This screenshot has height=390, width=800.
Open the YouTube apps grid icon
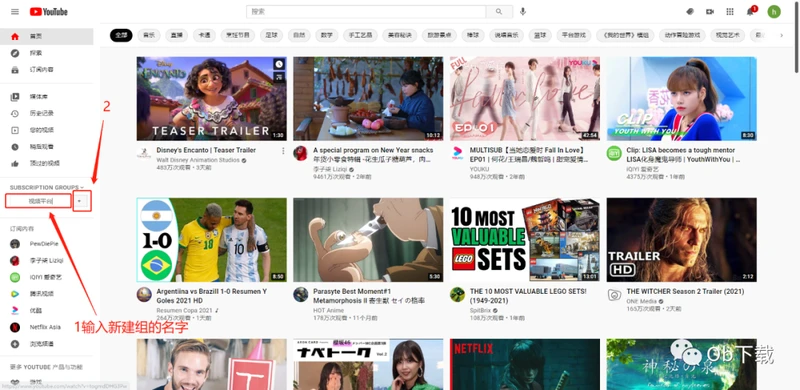click(x=730, y=12)
